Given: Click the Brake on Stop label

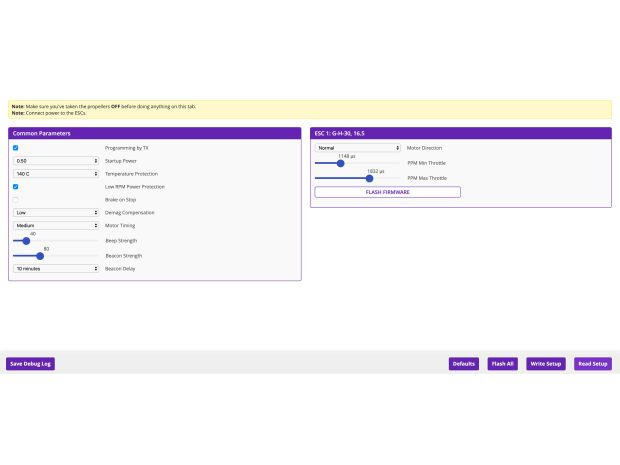Looking at the screenshot, I should (x=120, y=200).
